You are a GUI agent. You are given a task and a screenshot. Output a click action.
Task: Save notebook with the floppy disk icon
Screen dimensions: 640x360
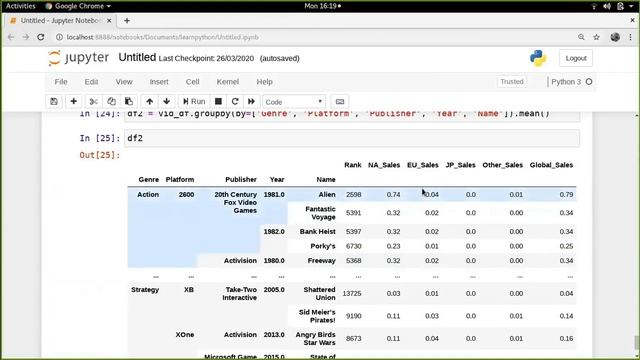54,102
